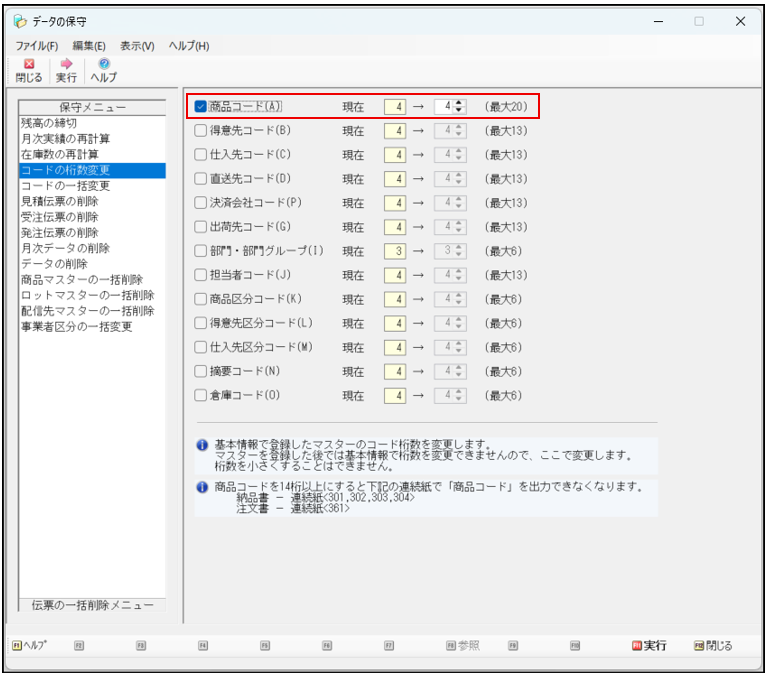The image size is (769, 675).
Task: Open 伝票の一括削除メニュー at the panel bottom
Action: pos(92,605)
